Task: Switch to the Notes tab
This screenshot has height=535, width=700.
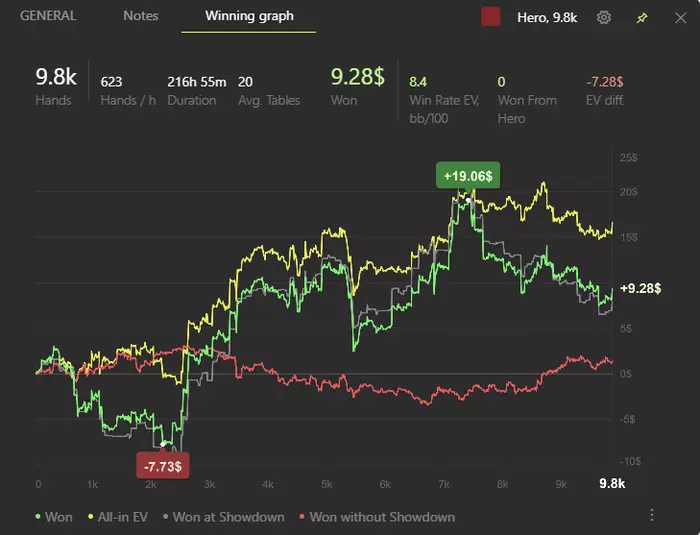Action: 141,16
